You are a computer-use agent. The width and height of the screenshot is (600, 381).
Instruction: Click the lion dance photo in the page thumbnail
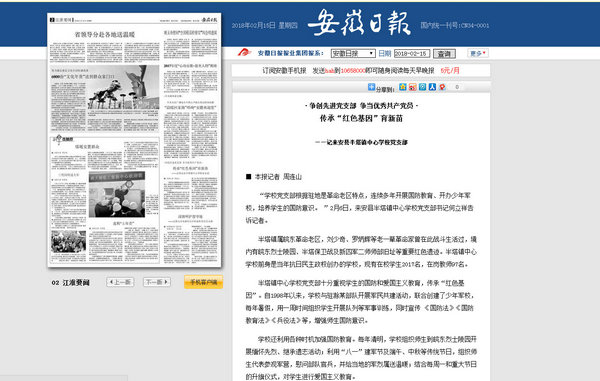click(123, 87)
